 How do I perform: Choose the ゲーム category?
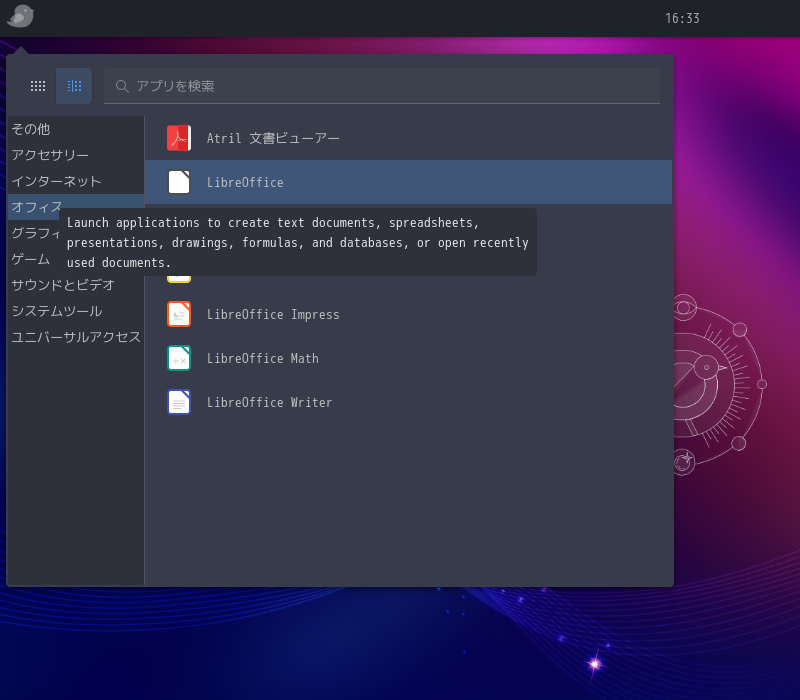[30, 259]
